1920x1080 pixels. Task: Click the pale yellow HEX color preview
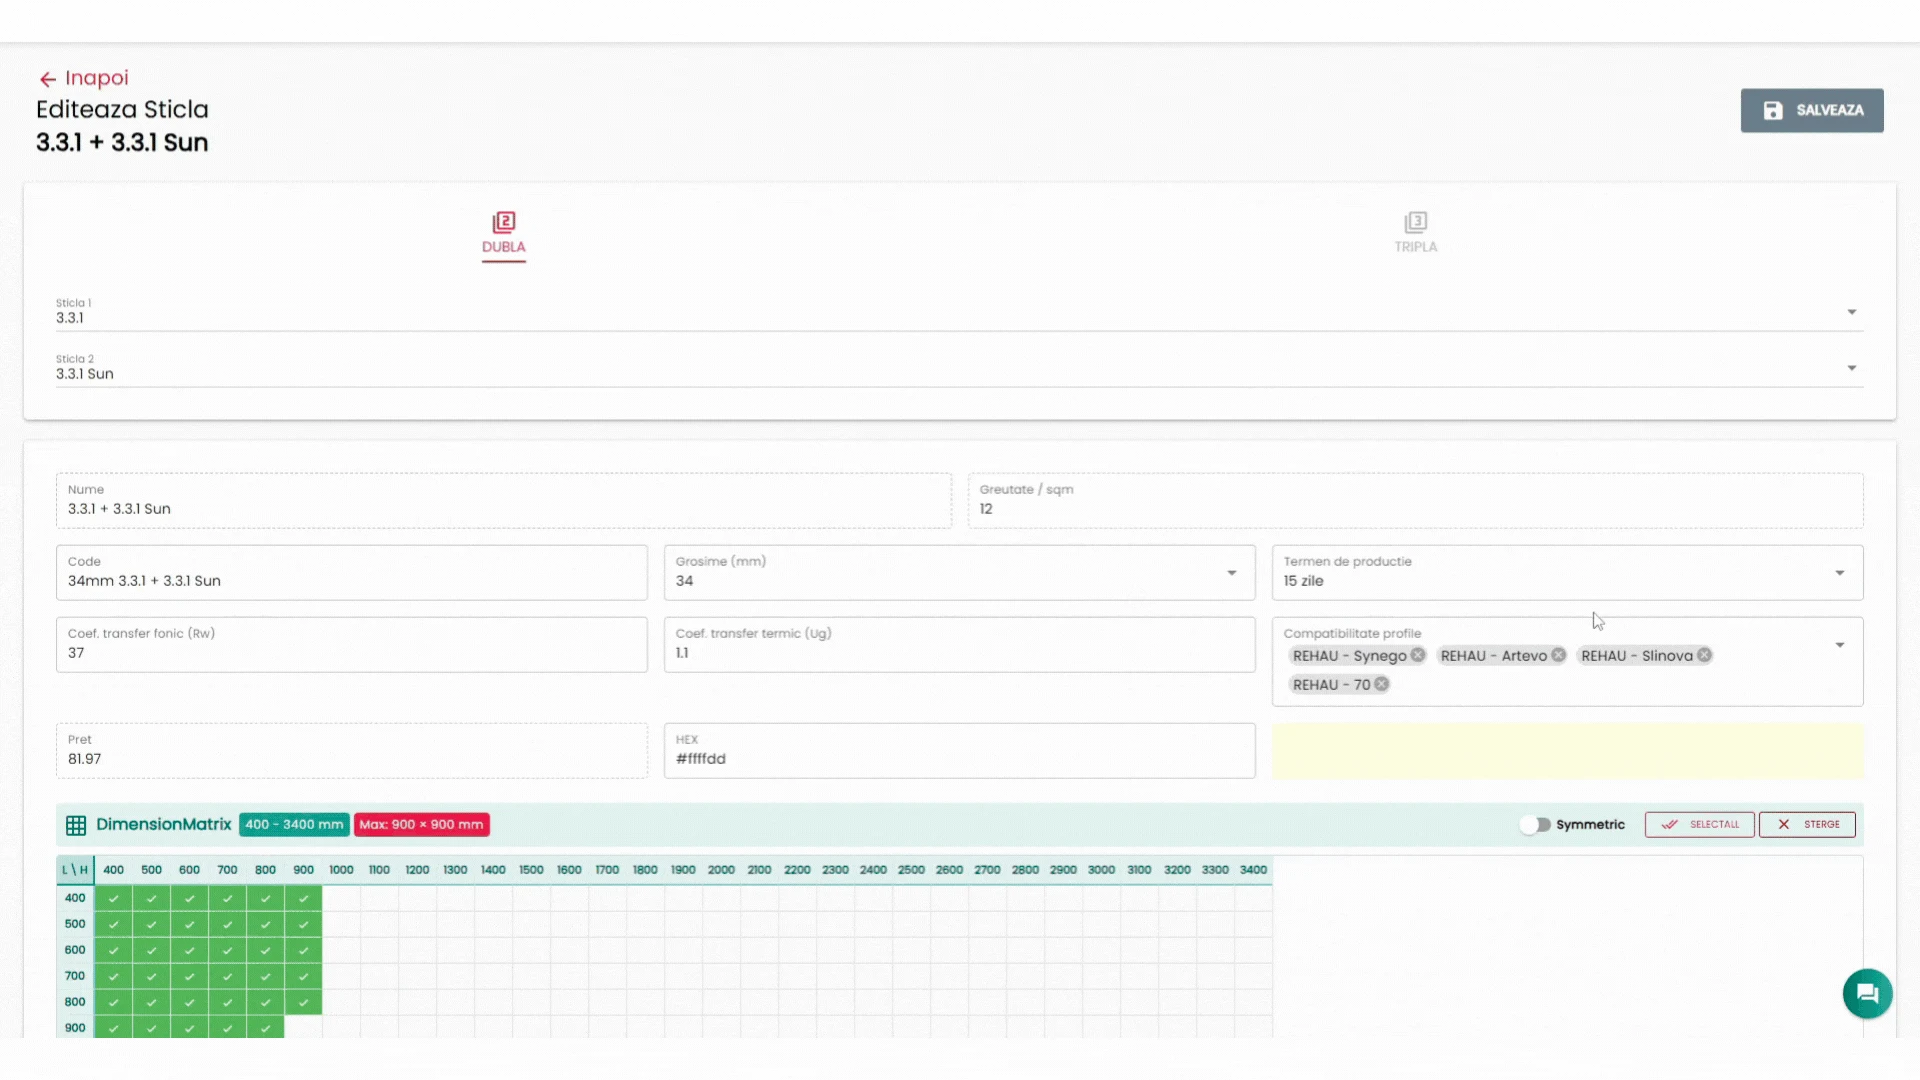coord(1567,751)
